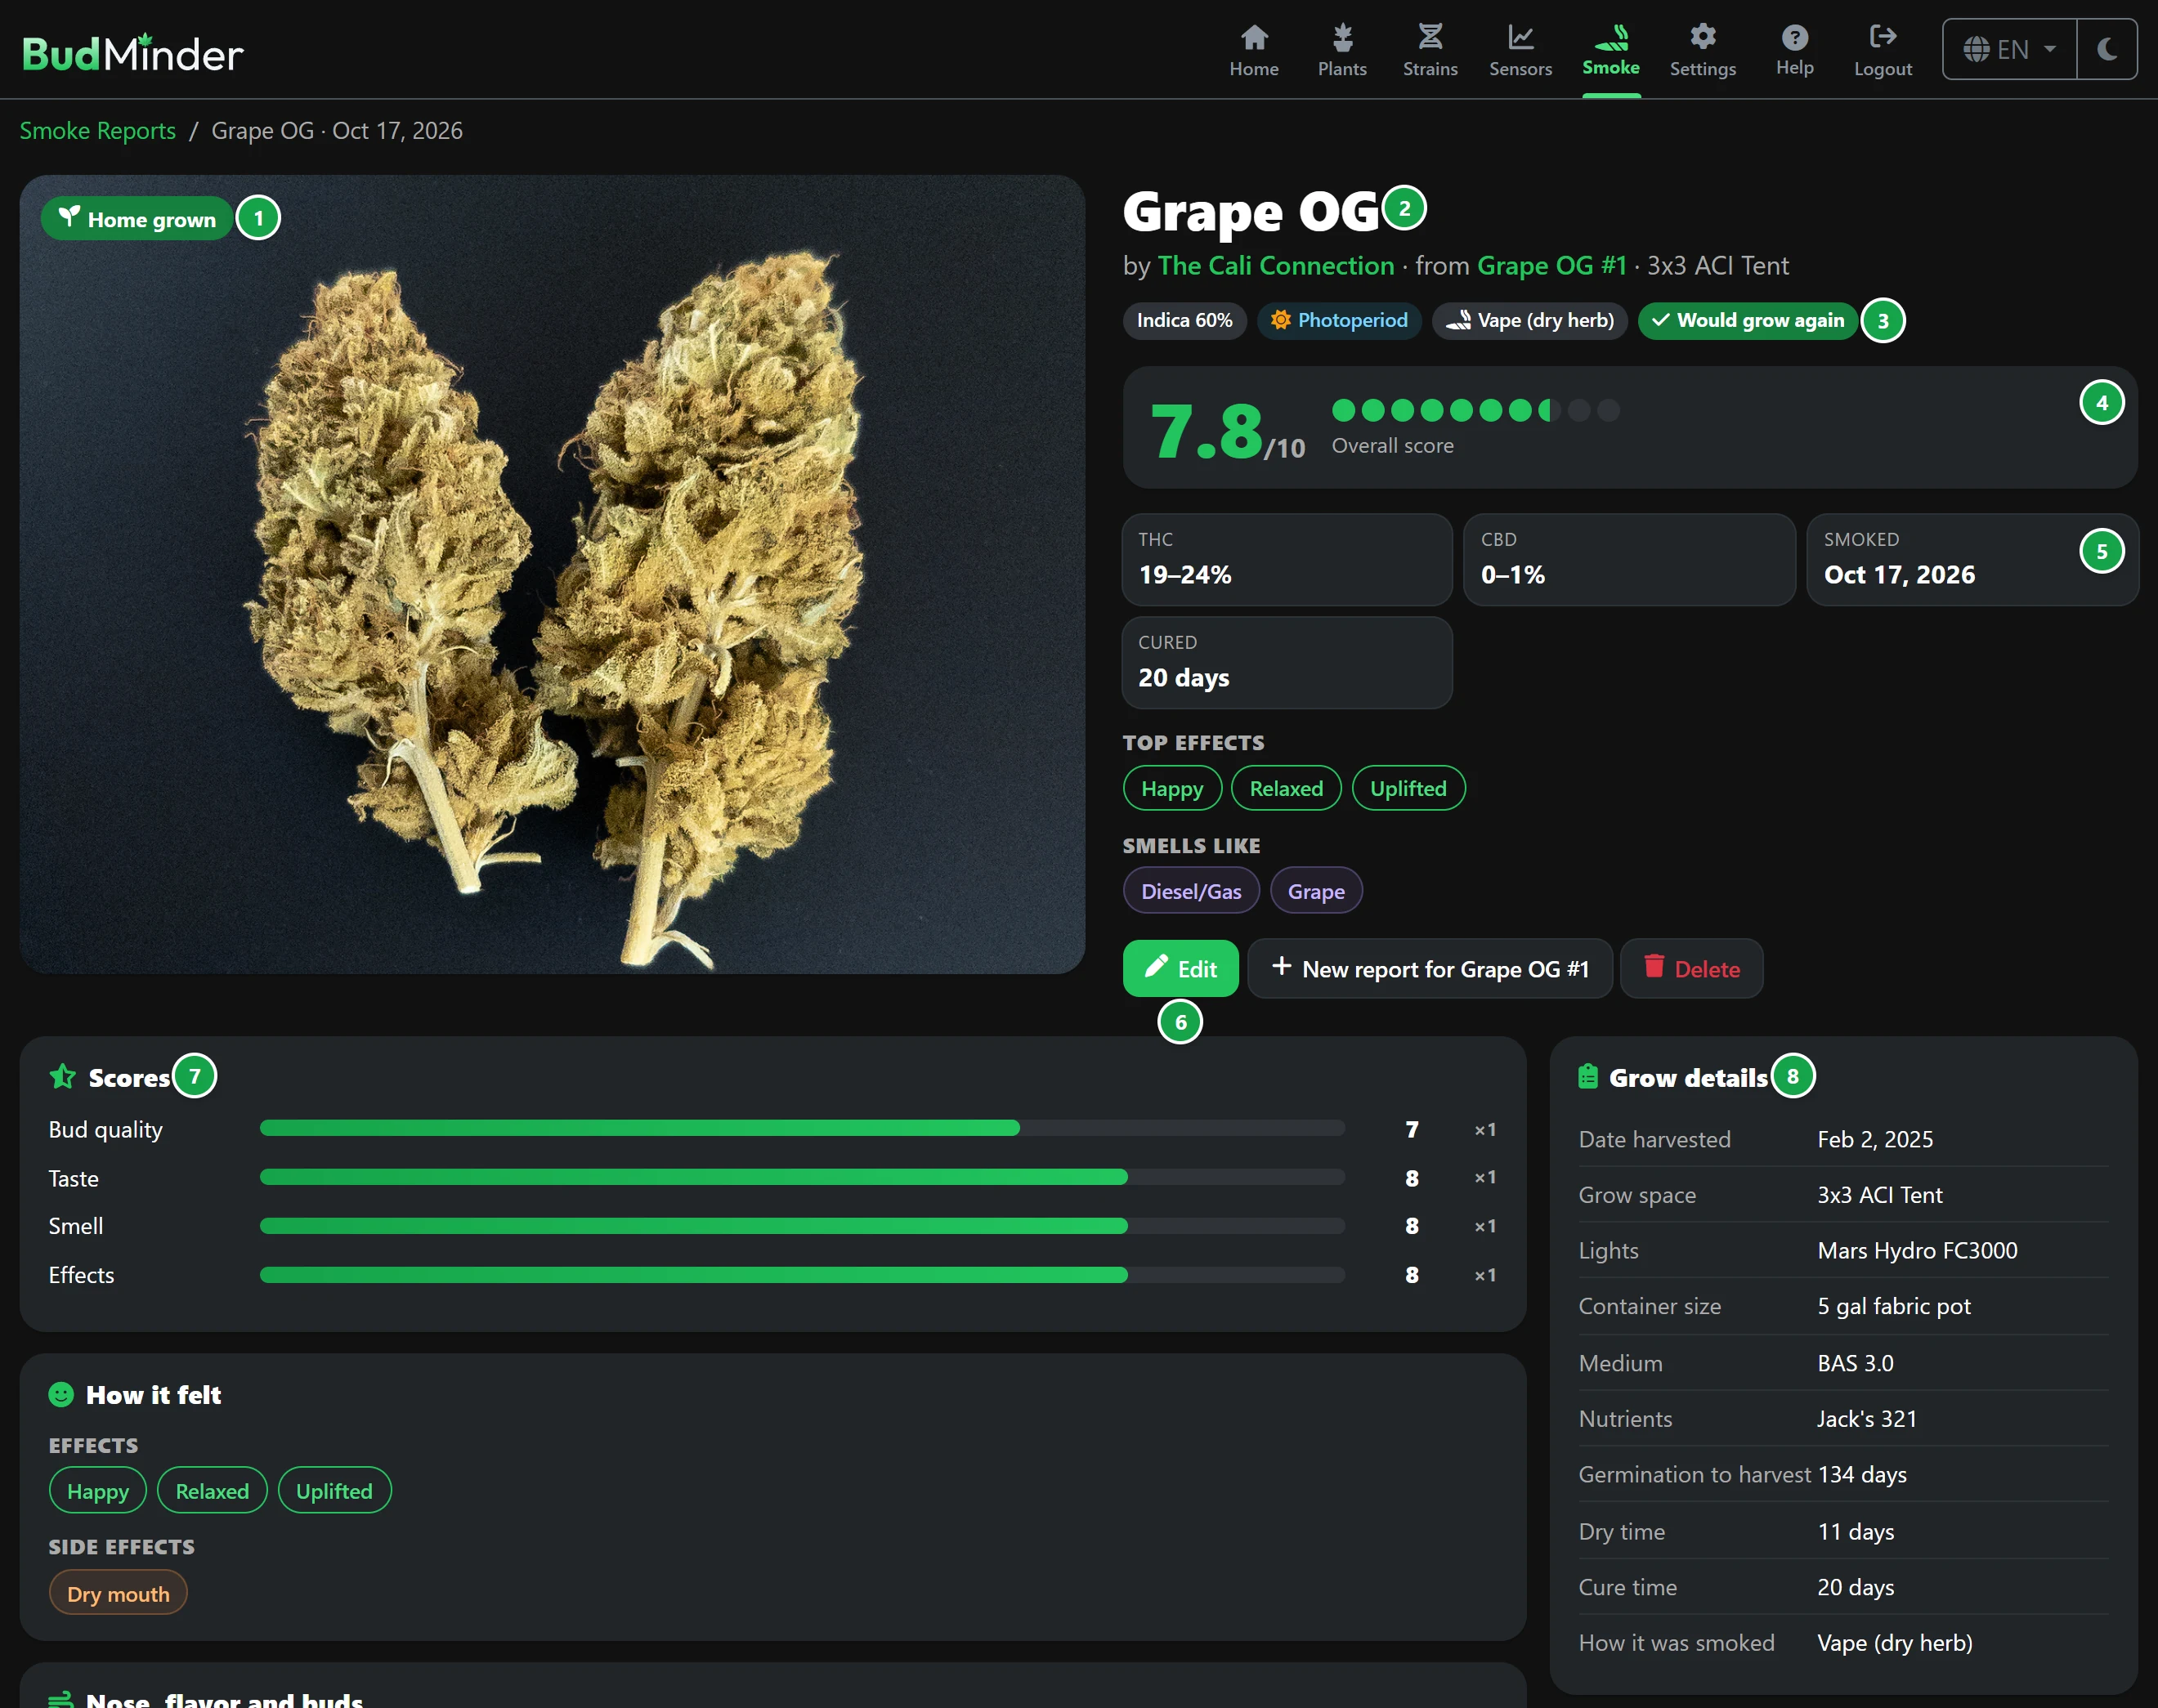The width and height of the screenshot is (2158, 1708).
Task: Click the How it felt smiley icon
Action: (x=62, y=1394)
